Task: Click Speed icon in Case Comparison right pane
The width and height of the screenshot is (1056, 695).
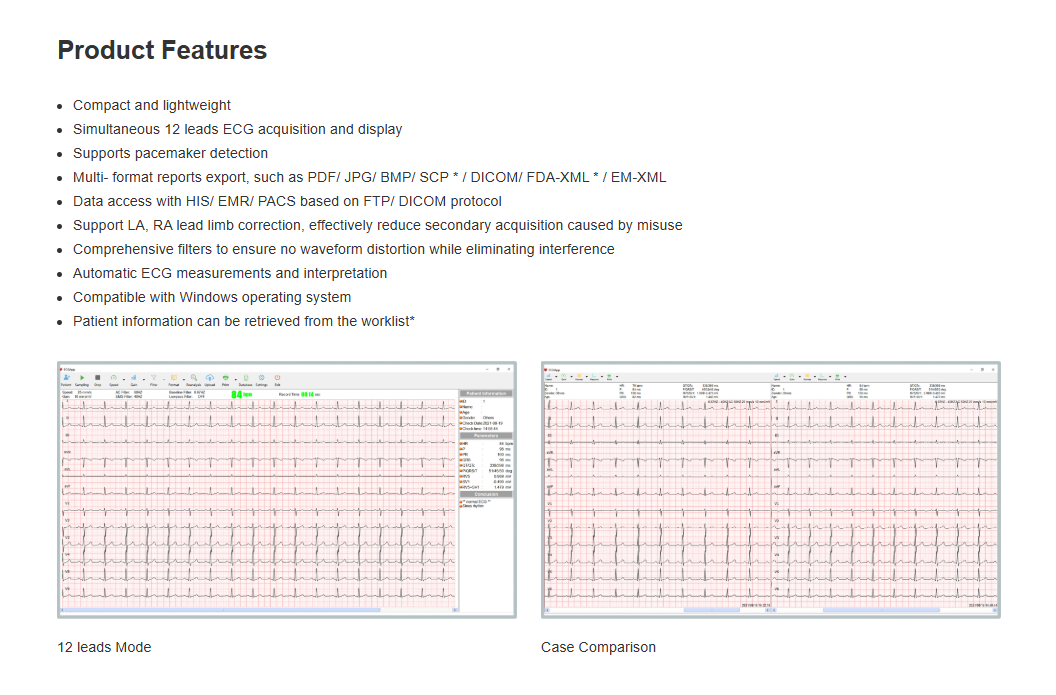Action: click(x=777, y=376)
